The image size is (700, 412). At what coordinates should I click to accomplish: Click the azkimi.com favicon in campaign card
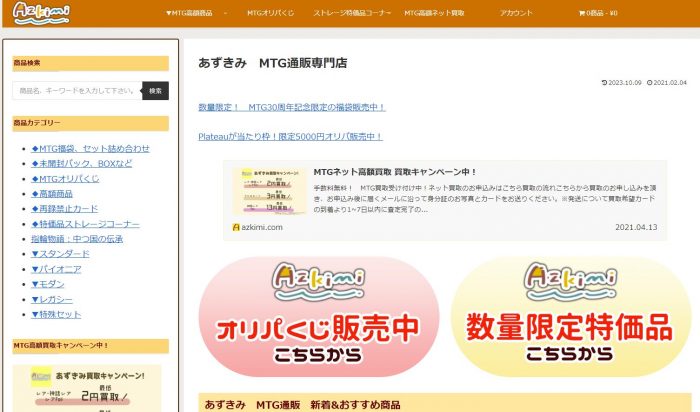click(236, 227)
